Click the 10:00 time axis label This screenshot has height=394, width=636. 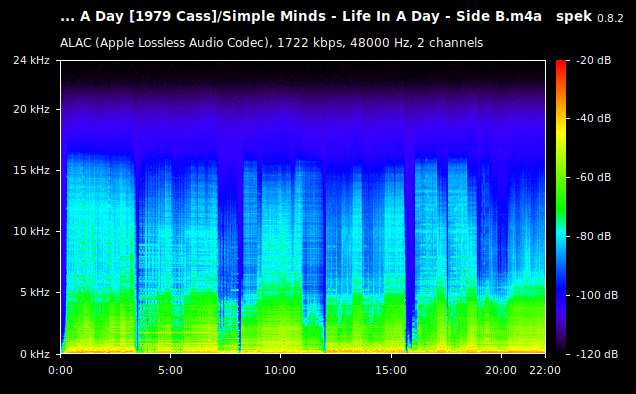coord(280,370)
